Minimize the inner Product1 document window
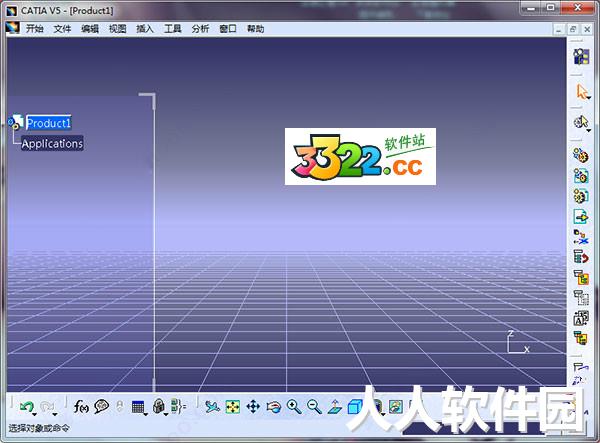 point(559,29)
